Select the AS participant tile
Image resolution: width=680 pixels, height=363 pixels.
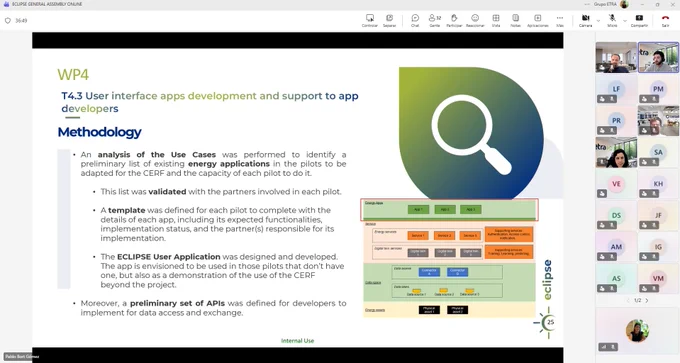[x=616, y=279]
